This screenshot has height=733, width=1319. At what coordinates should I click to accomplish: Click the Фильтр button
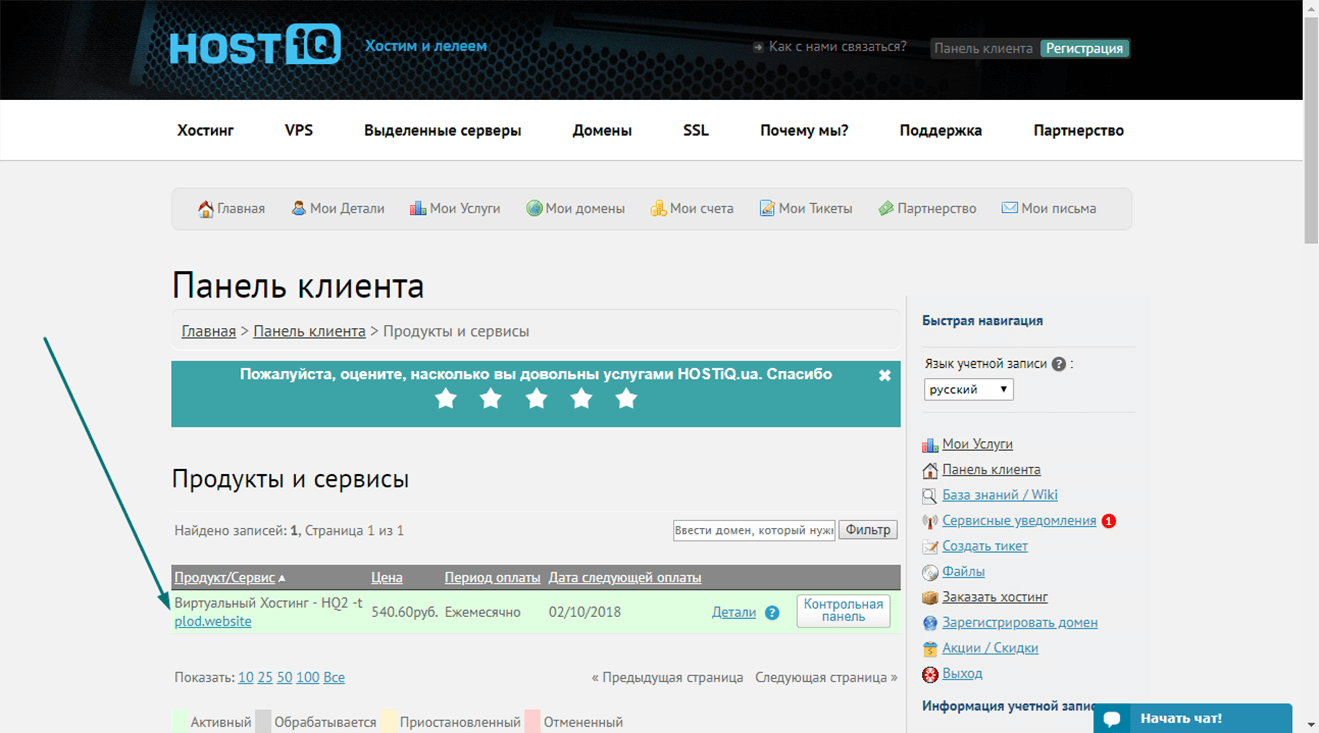(x=868, y=530)
